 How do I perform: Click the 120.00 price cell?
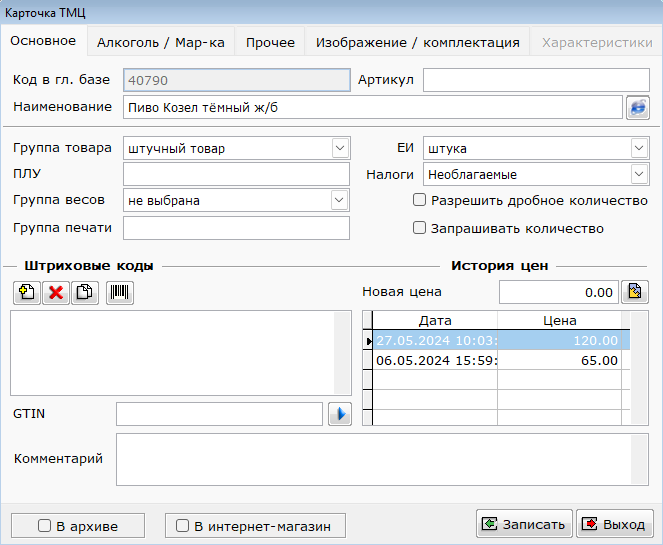(559, 340)
